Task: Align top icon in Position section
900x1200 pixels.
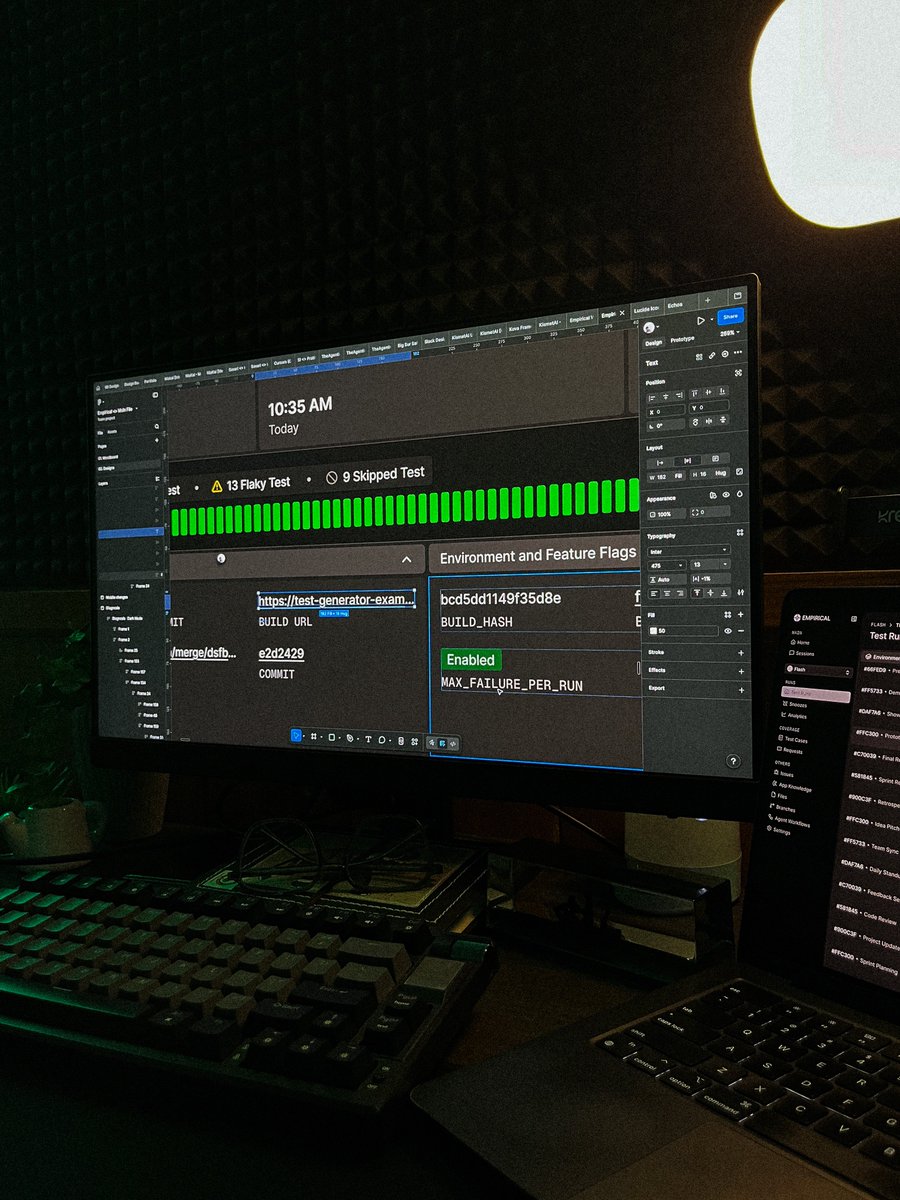Action: pyautogui.click(x=694, y=393)
